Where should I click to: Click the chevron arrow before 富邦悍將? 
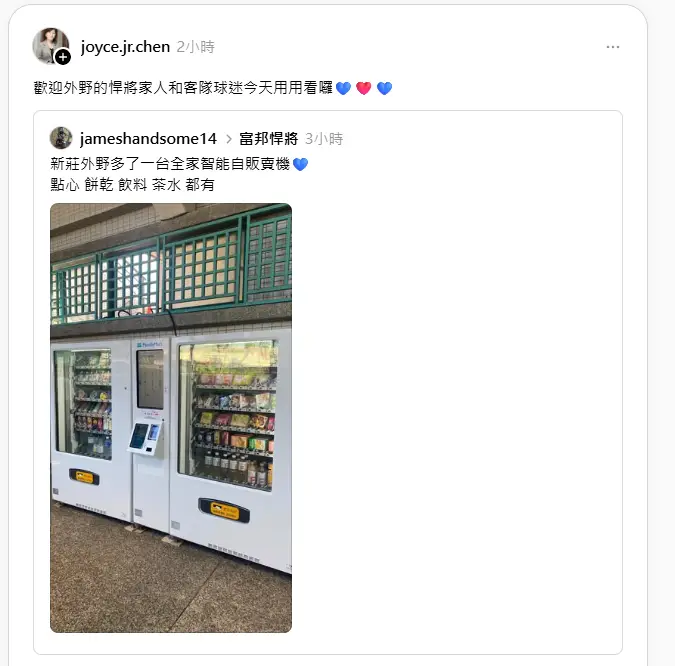click(229, 139)
